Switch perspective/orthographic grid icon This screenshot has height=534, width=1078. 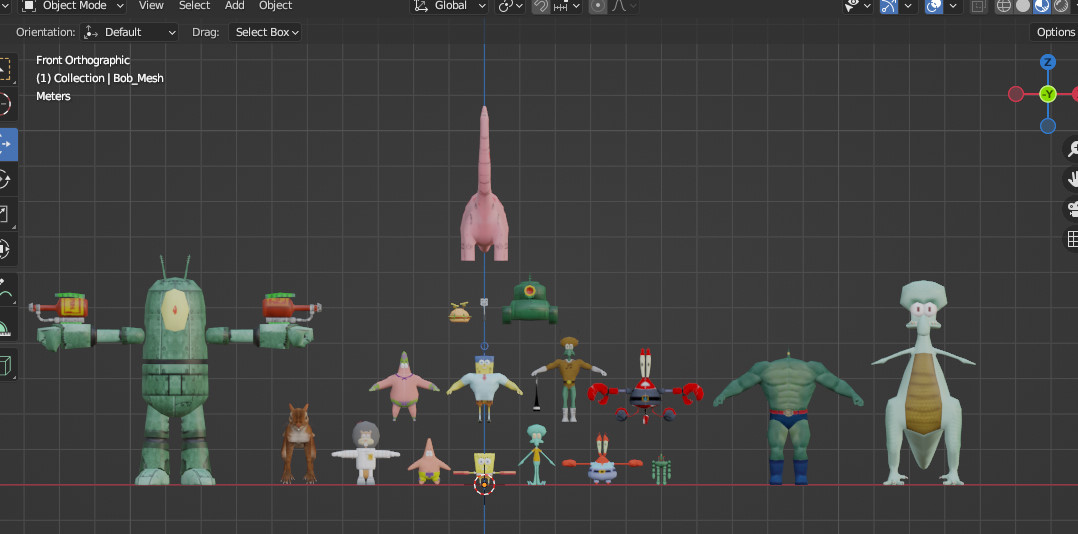[1070, 239]
